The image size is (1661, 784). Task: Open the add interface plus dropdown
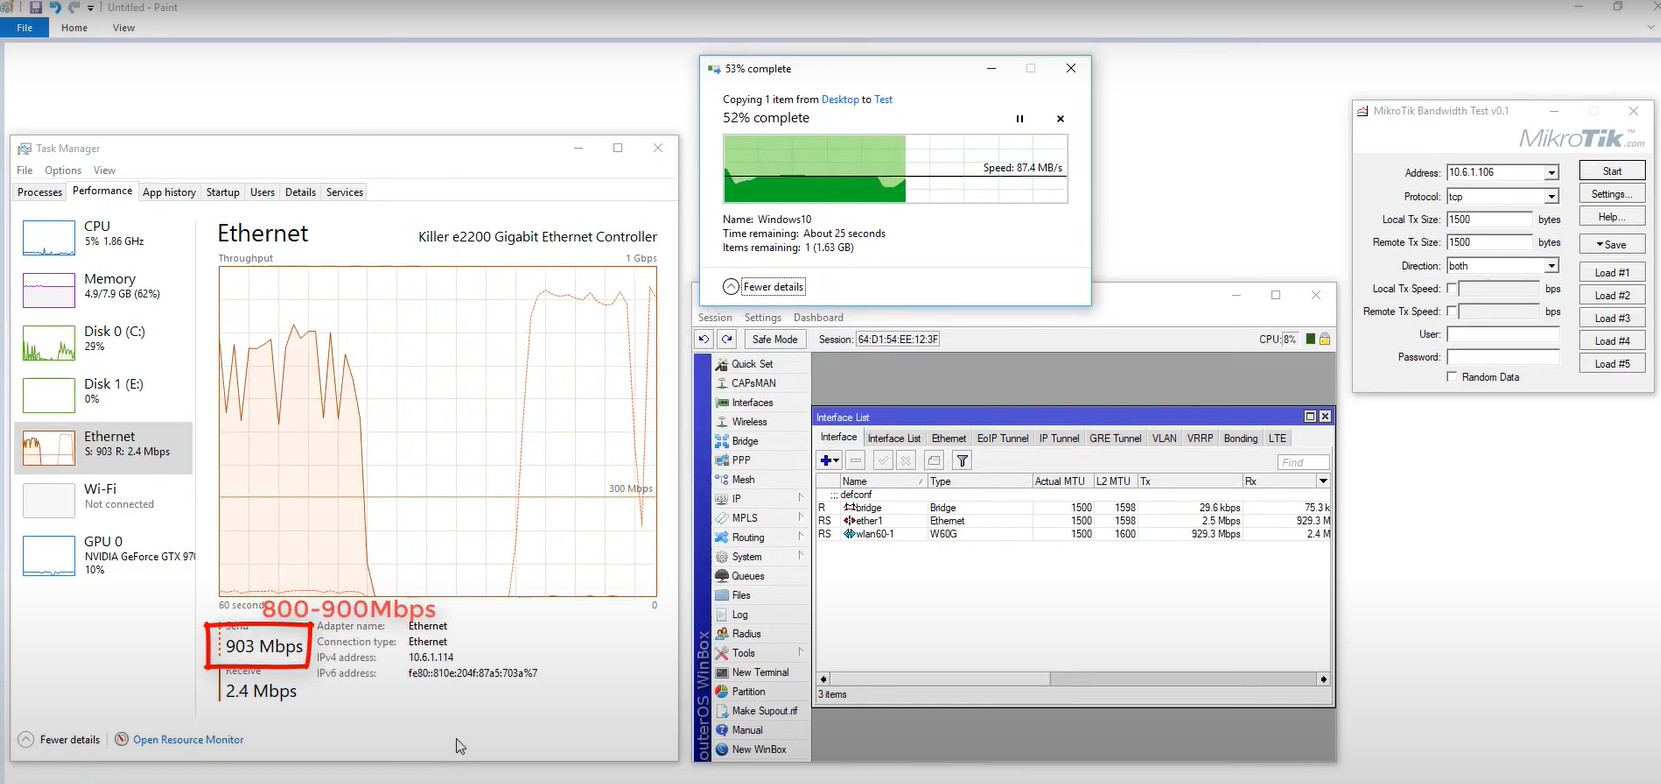[829, 461]
